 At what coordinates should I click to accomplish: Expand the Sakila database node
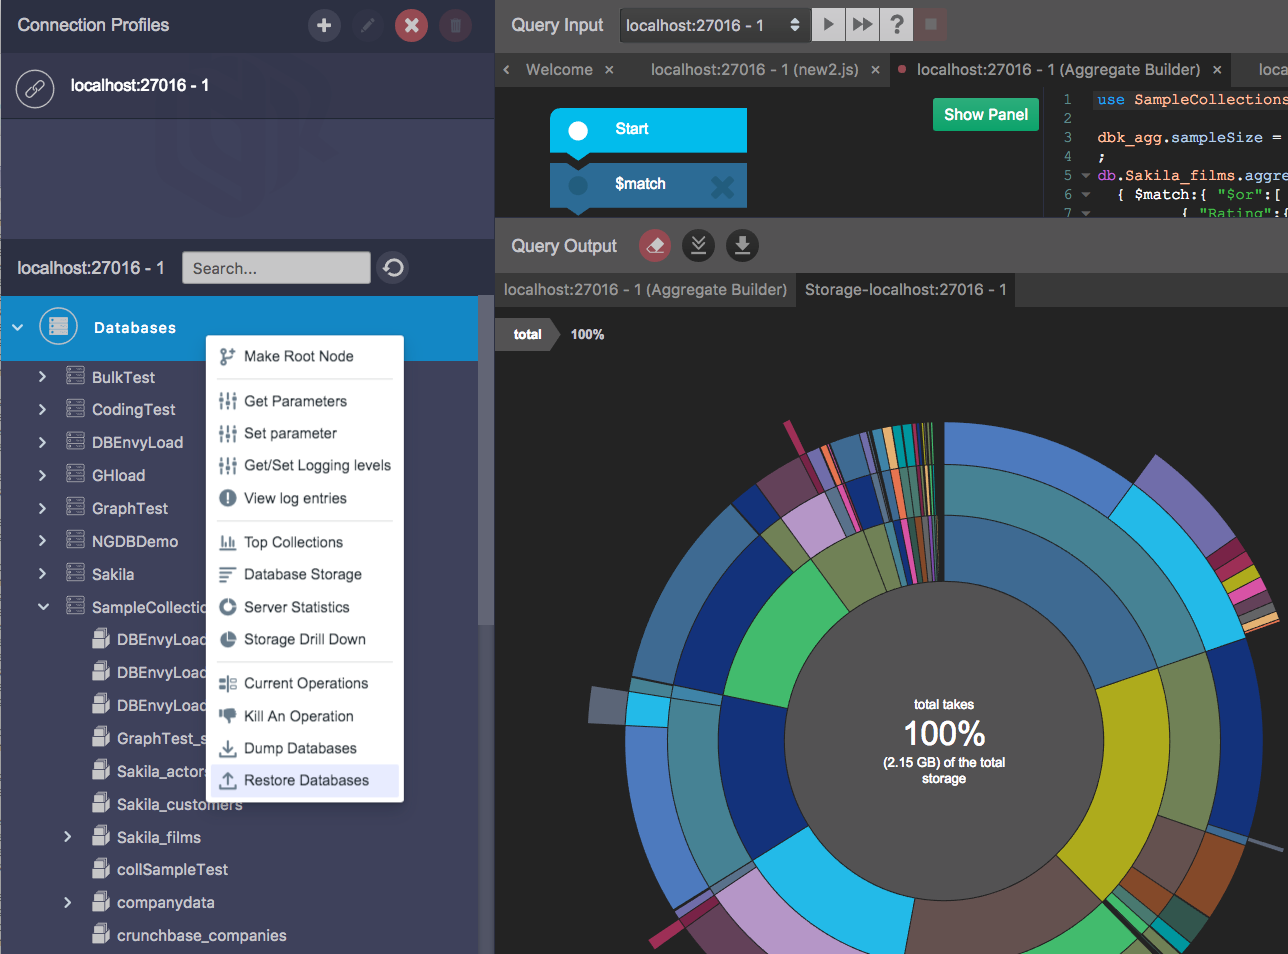tap(42, 574)
